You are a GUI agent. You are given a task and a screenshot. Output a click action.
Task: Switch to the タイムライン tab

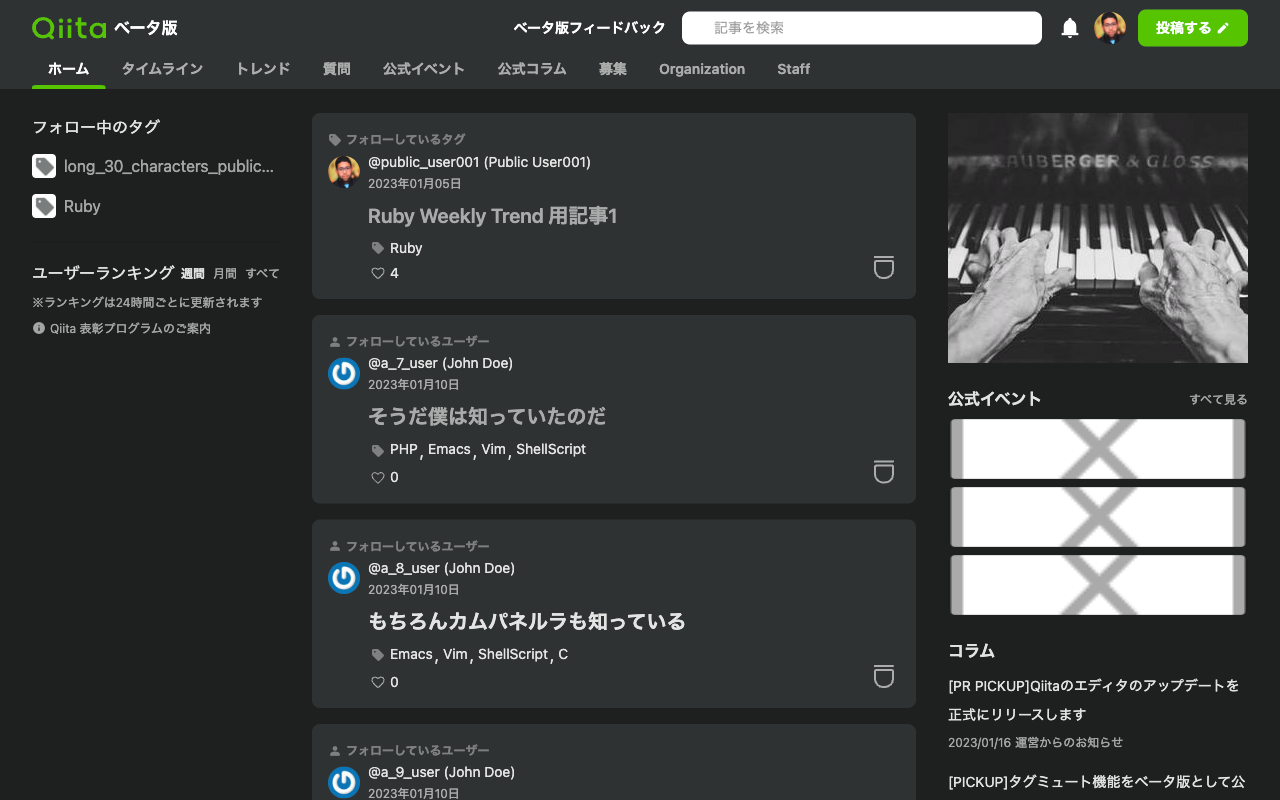coord(162,69)
